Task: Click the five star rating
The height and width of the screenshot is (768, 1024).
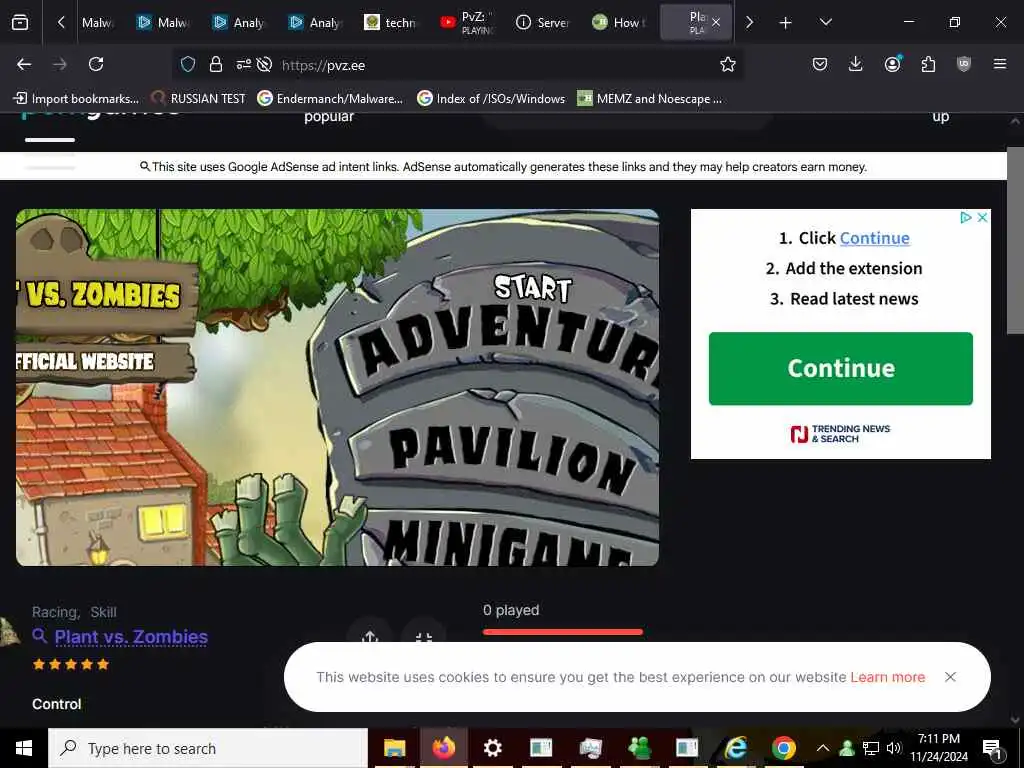Action: 71,665
